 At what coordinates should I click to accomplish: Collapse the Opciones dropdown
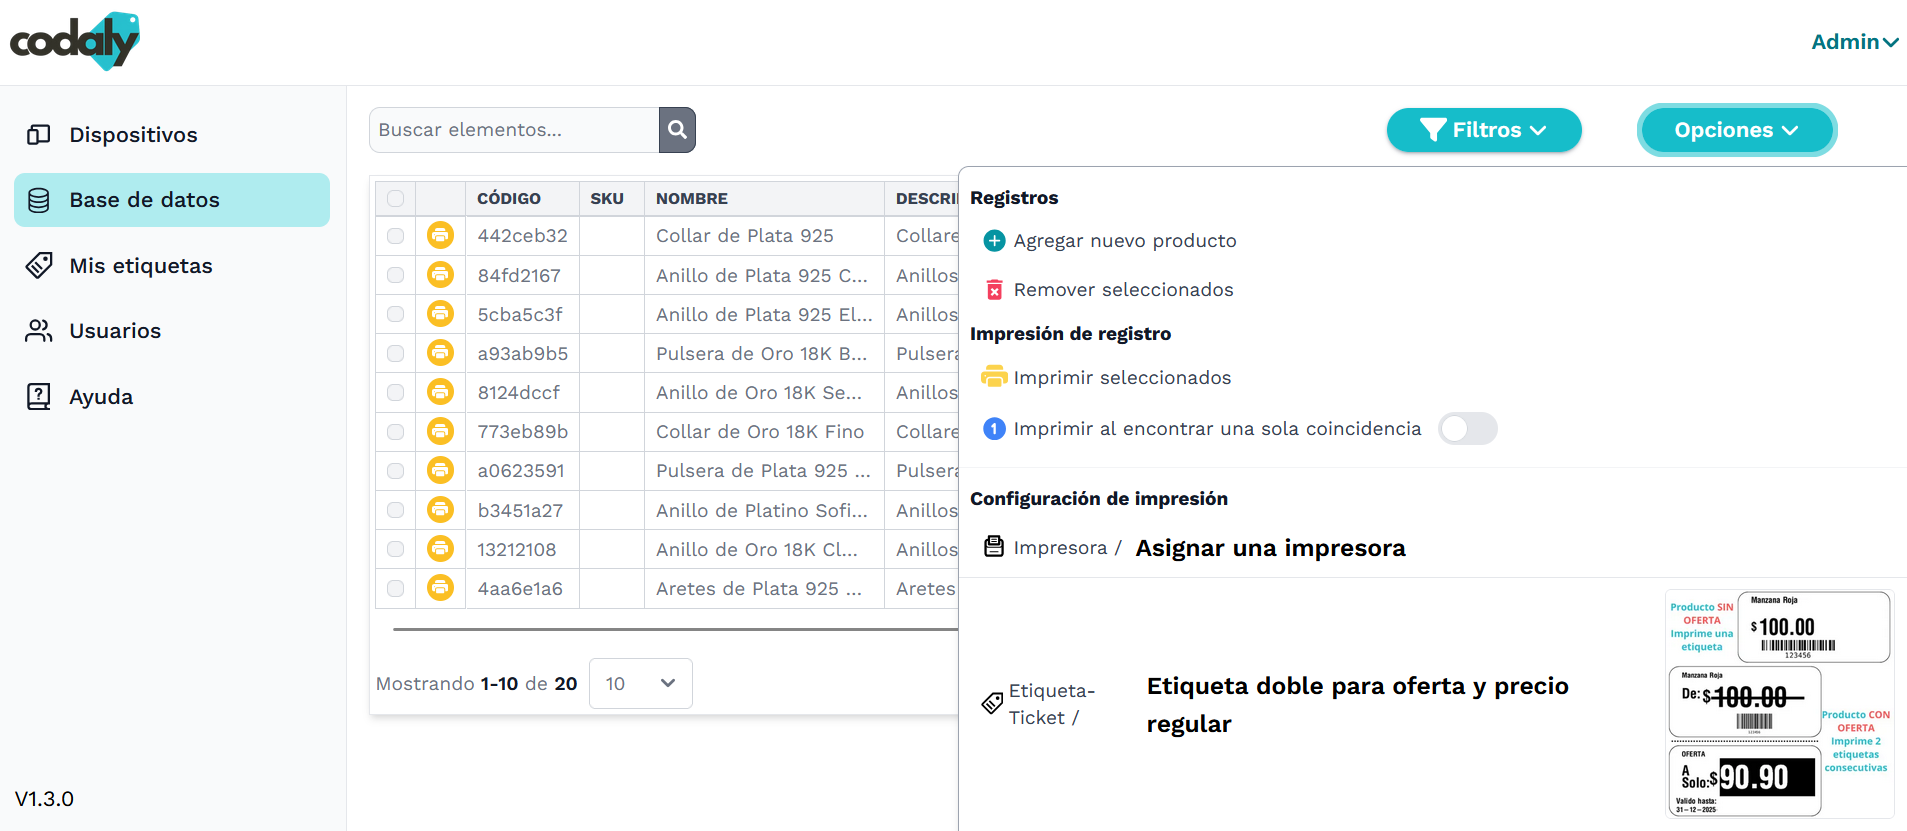click(1736, 130)
